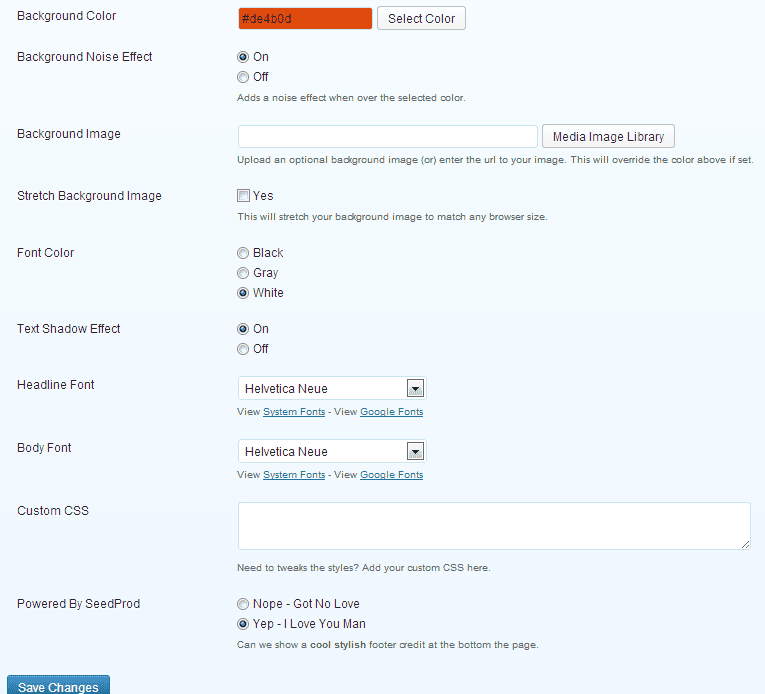Choose Gray font color

click(x=242, y=273)
